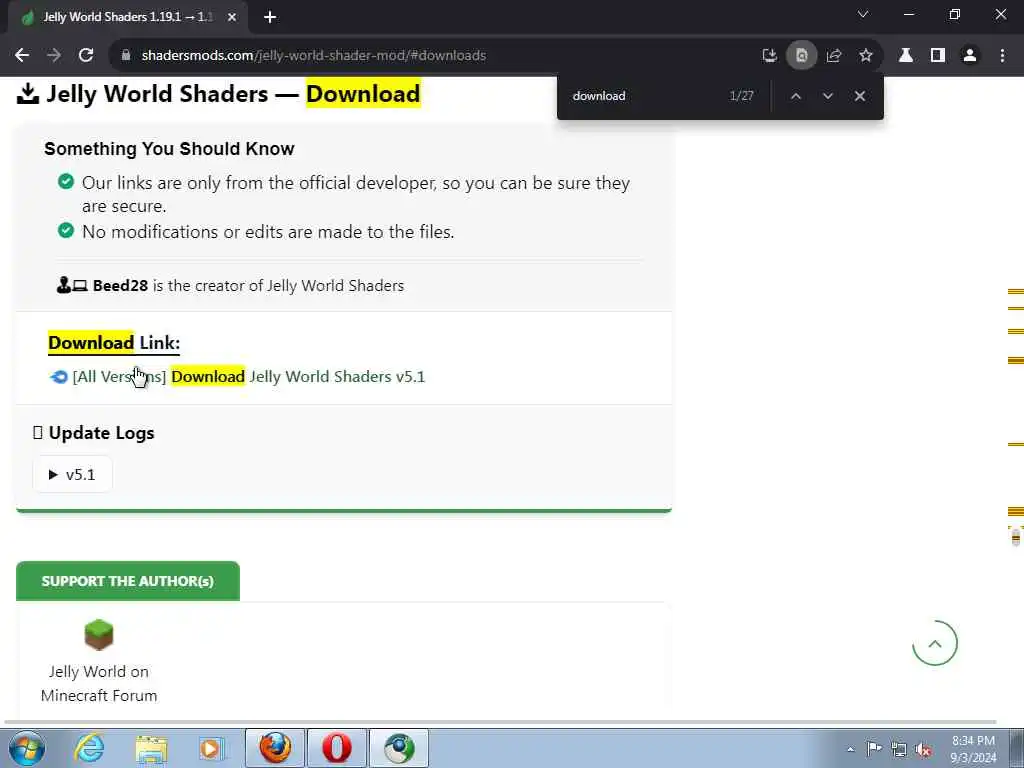Click the blue icon before All Versions
Image resolution: width=1024 pixels, height=768 pixels.
[x=59, y=377]
